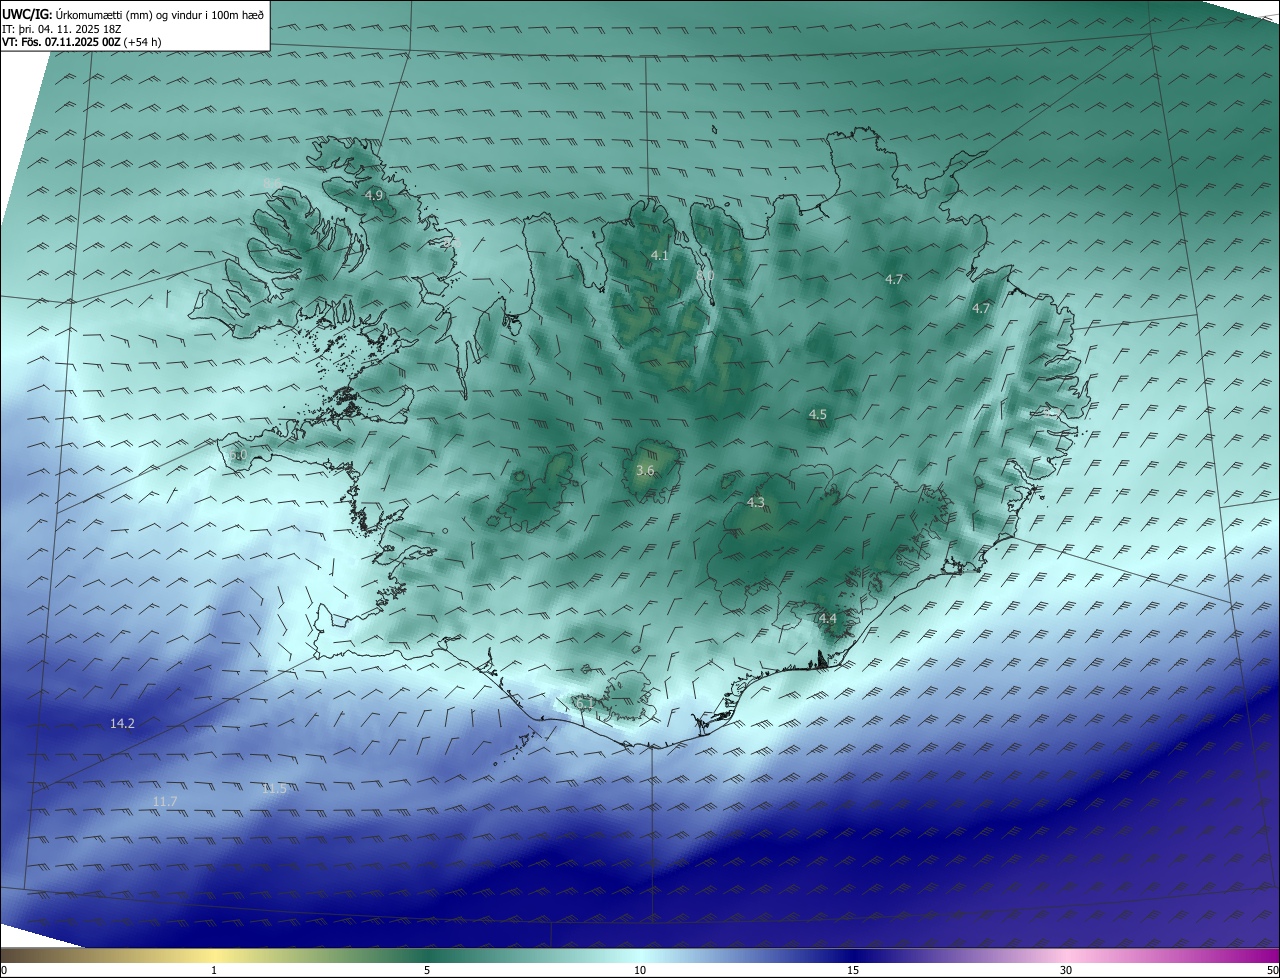
Task: Click the colorbar label 50
Action: pos(1272,970)
